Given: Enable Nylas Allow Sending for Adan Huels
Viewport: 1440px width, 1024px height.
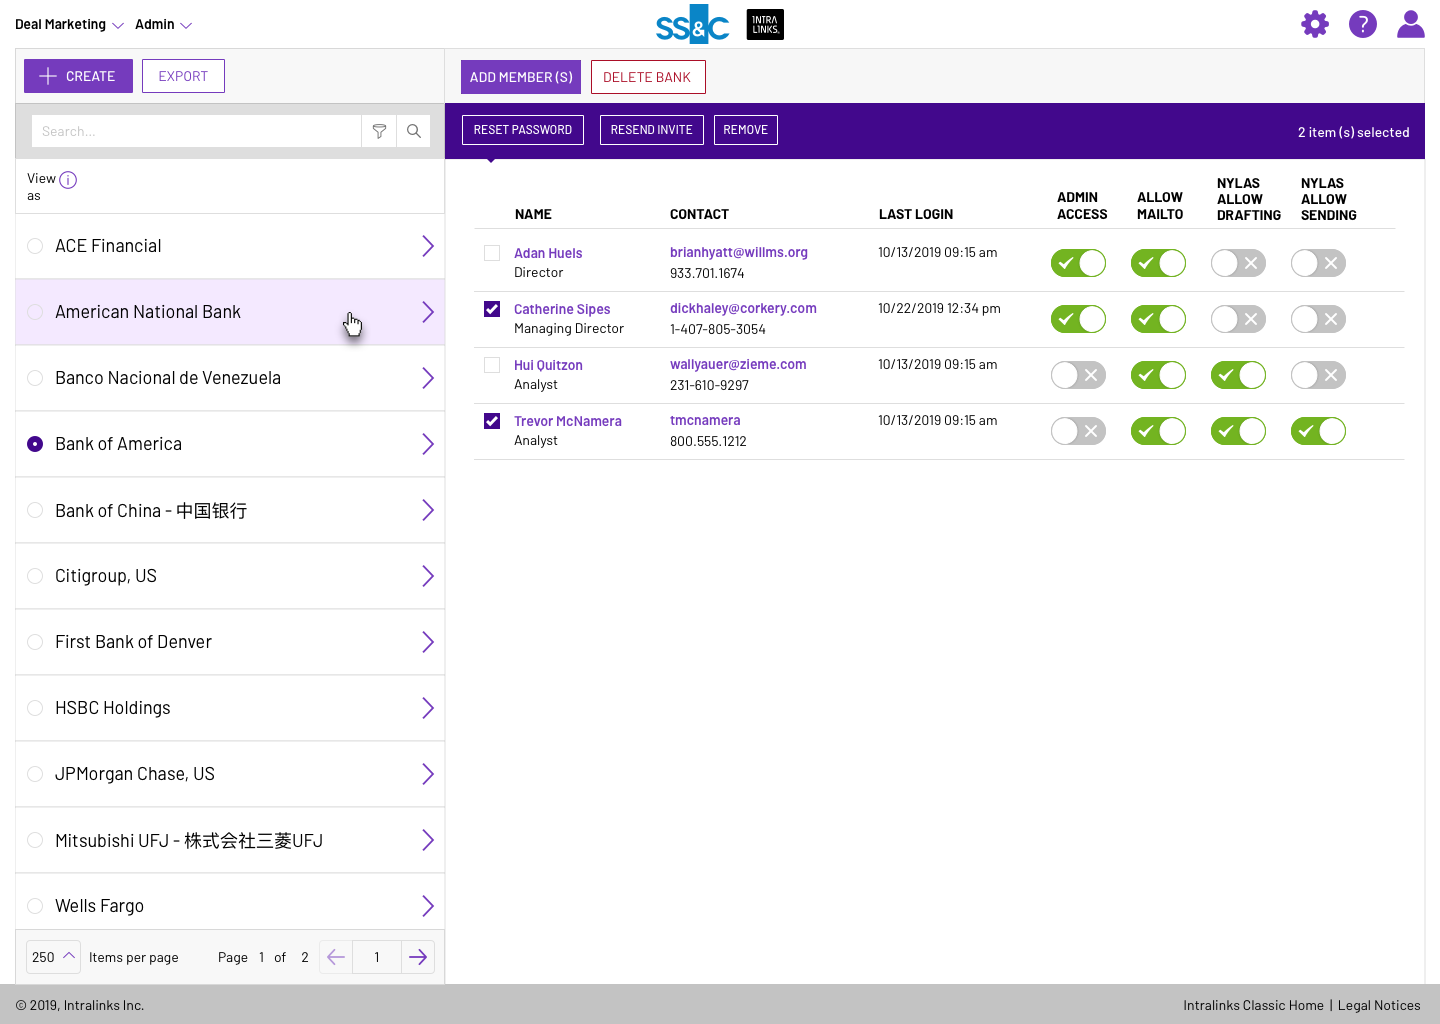Looking at the screenshot, I should point(1318,263).
